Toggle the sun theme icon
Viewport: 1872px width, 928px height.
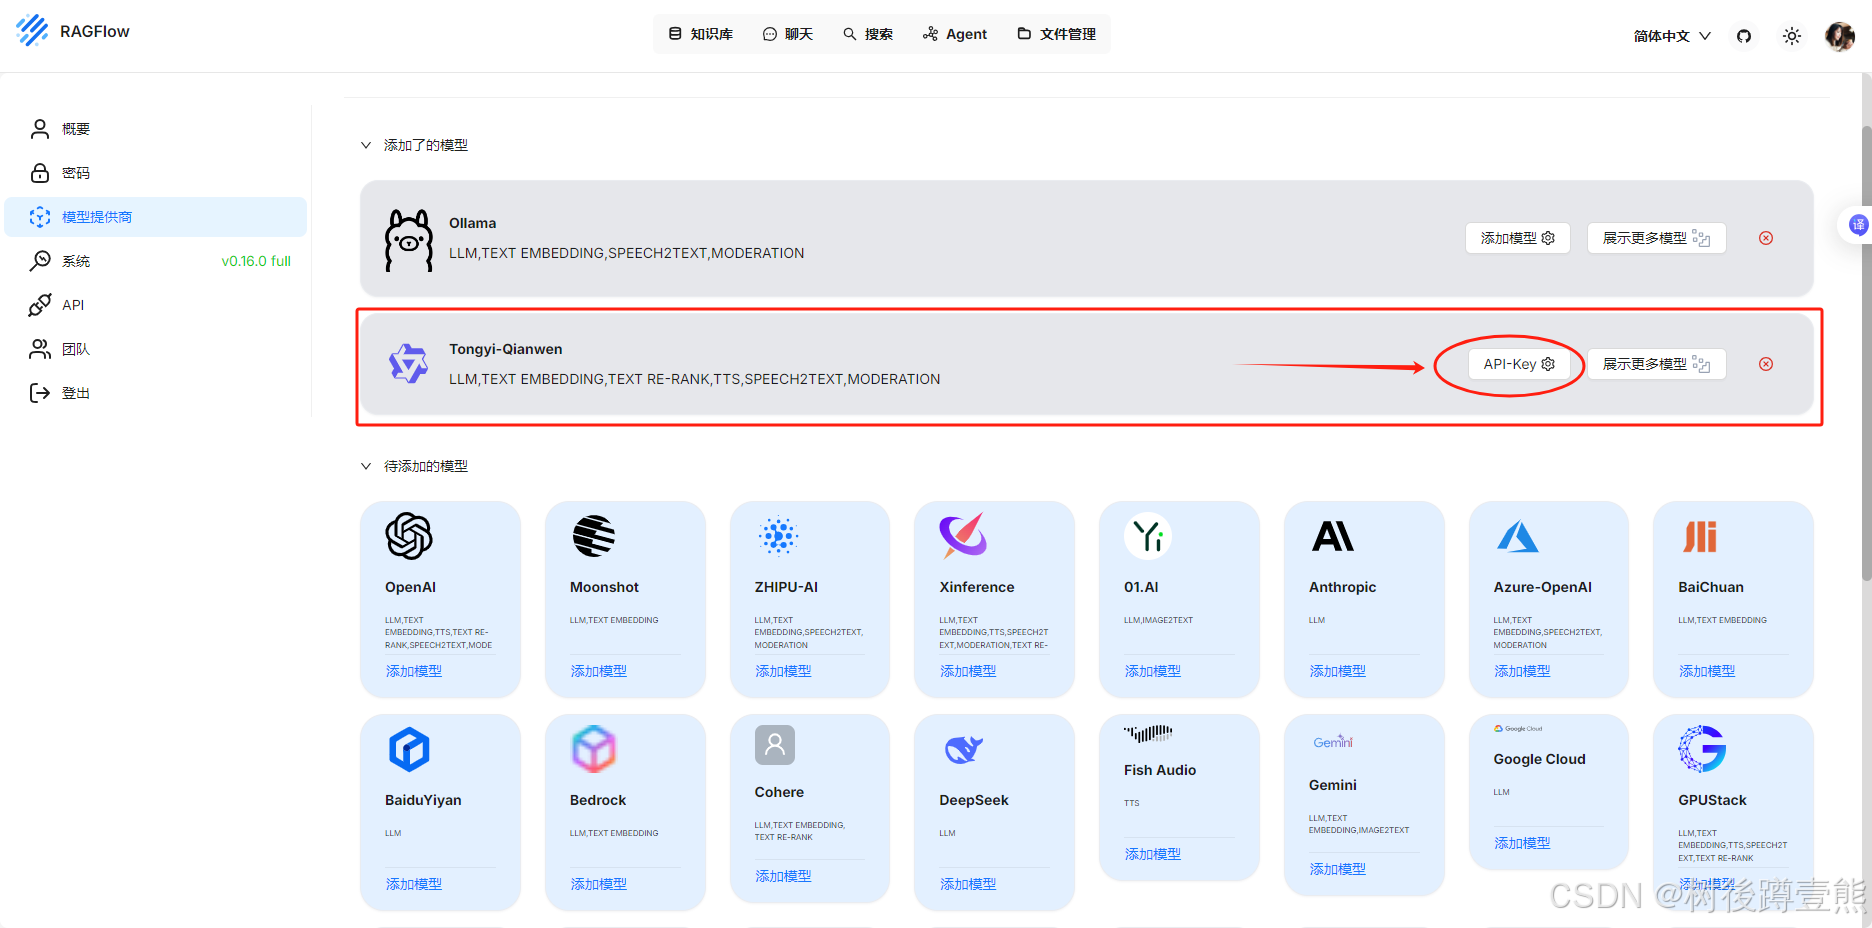[1792, 36]
